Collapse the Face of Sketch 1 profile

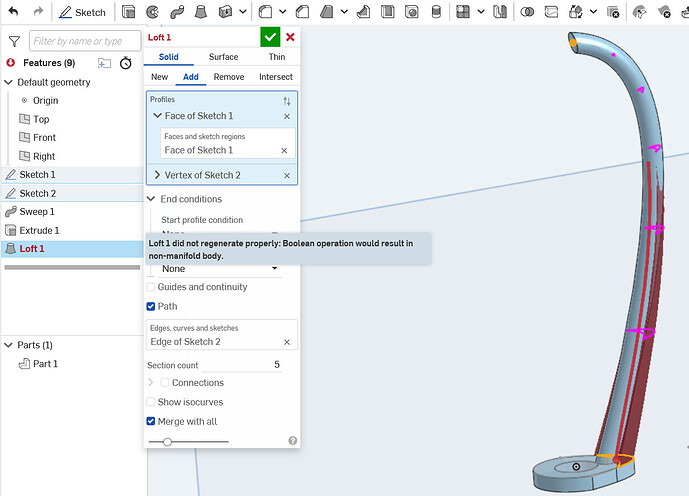point(157,116)
